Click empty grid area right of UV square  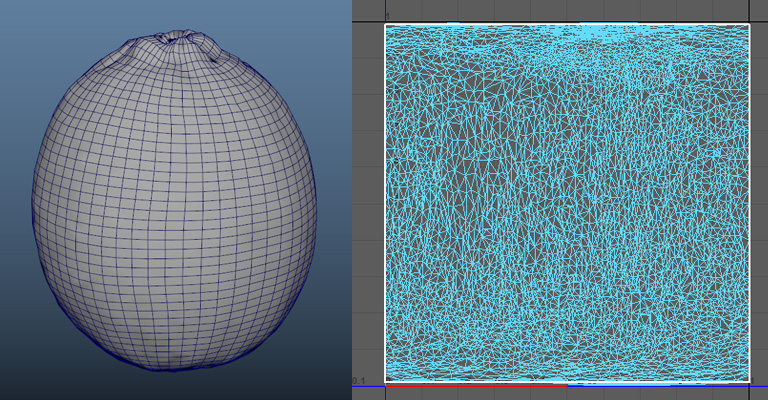[759, 200]
